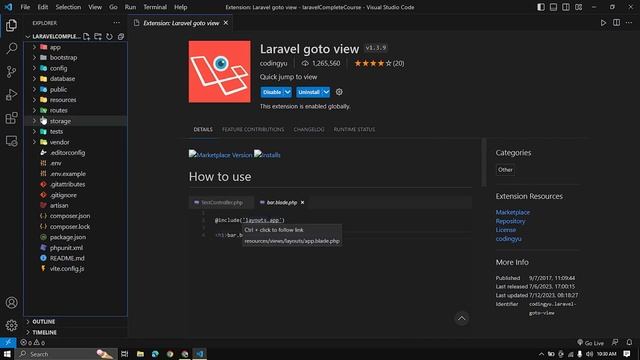Toggle secondary side bar layout icon

click(x=566, y=7)
